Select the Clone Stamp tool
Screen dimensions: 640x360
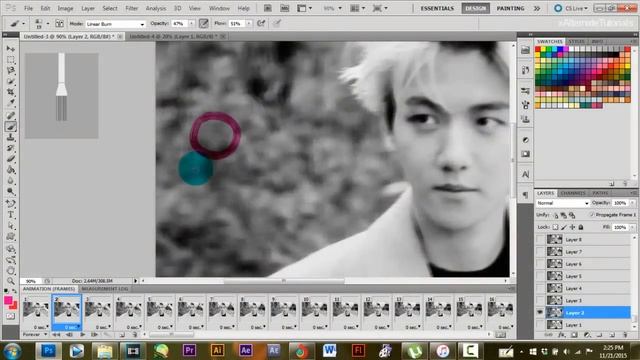point(11,138)
